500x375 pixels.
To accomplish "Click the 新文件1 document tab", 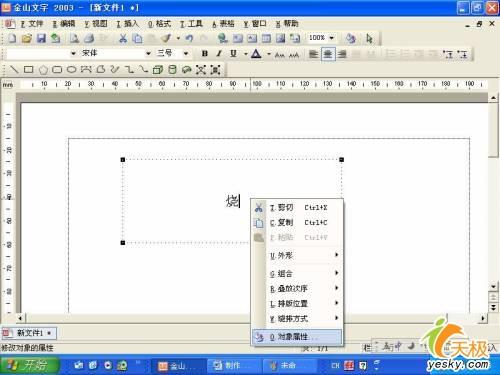I will [x=29, y=333].
